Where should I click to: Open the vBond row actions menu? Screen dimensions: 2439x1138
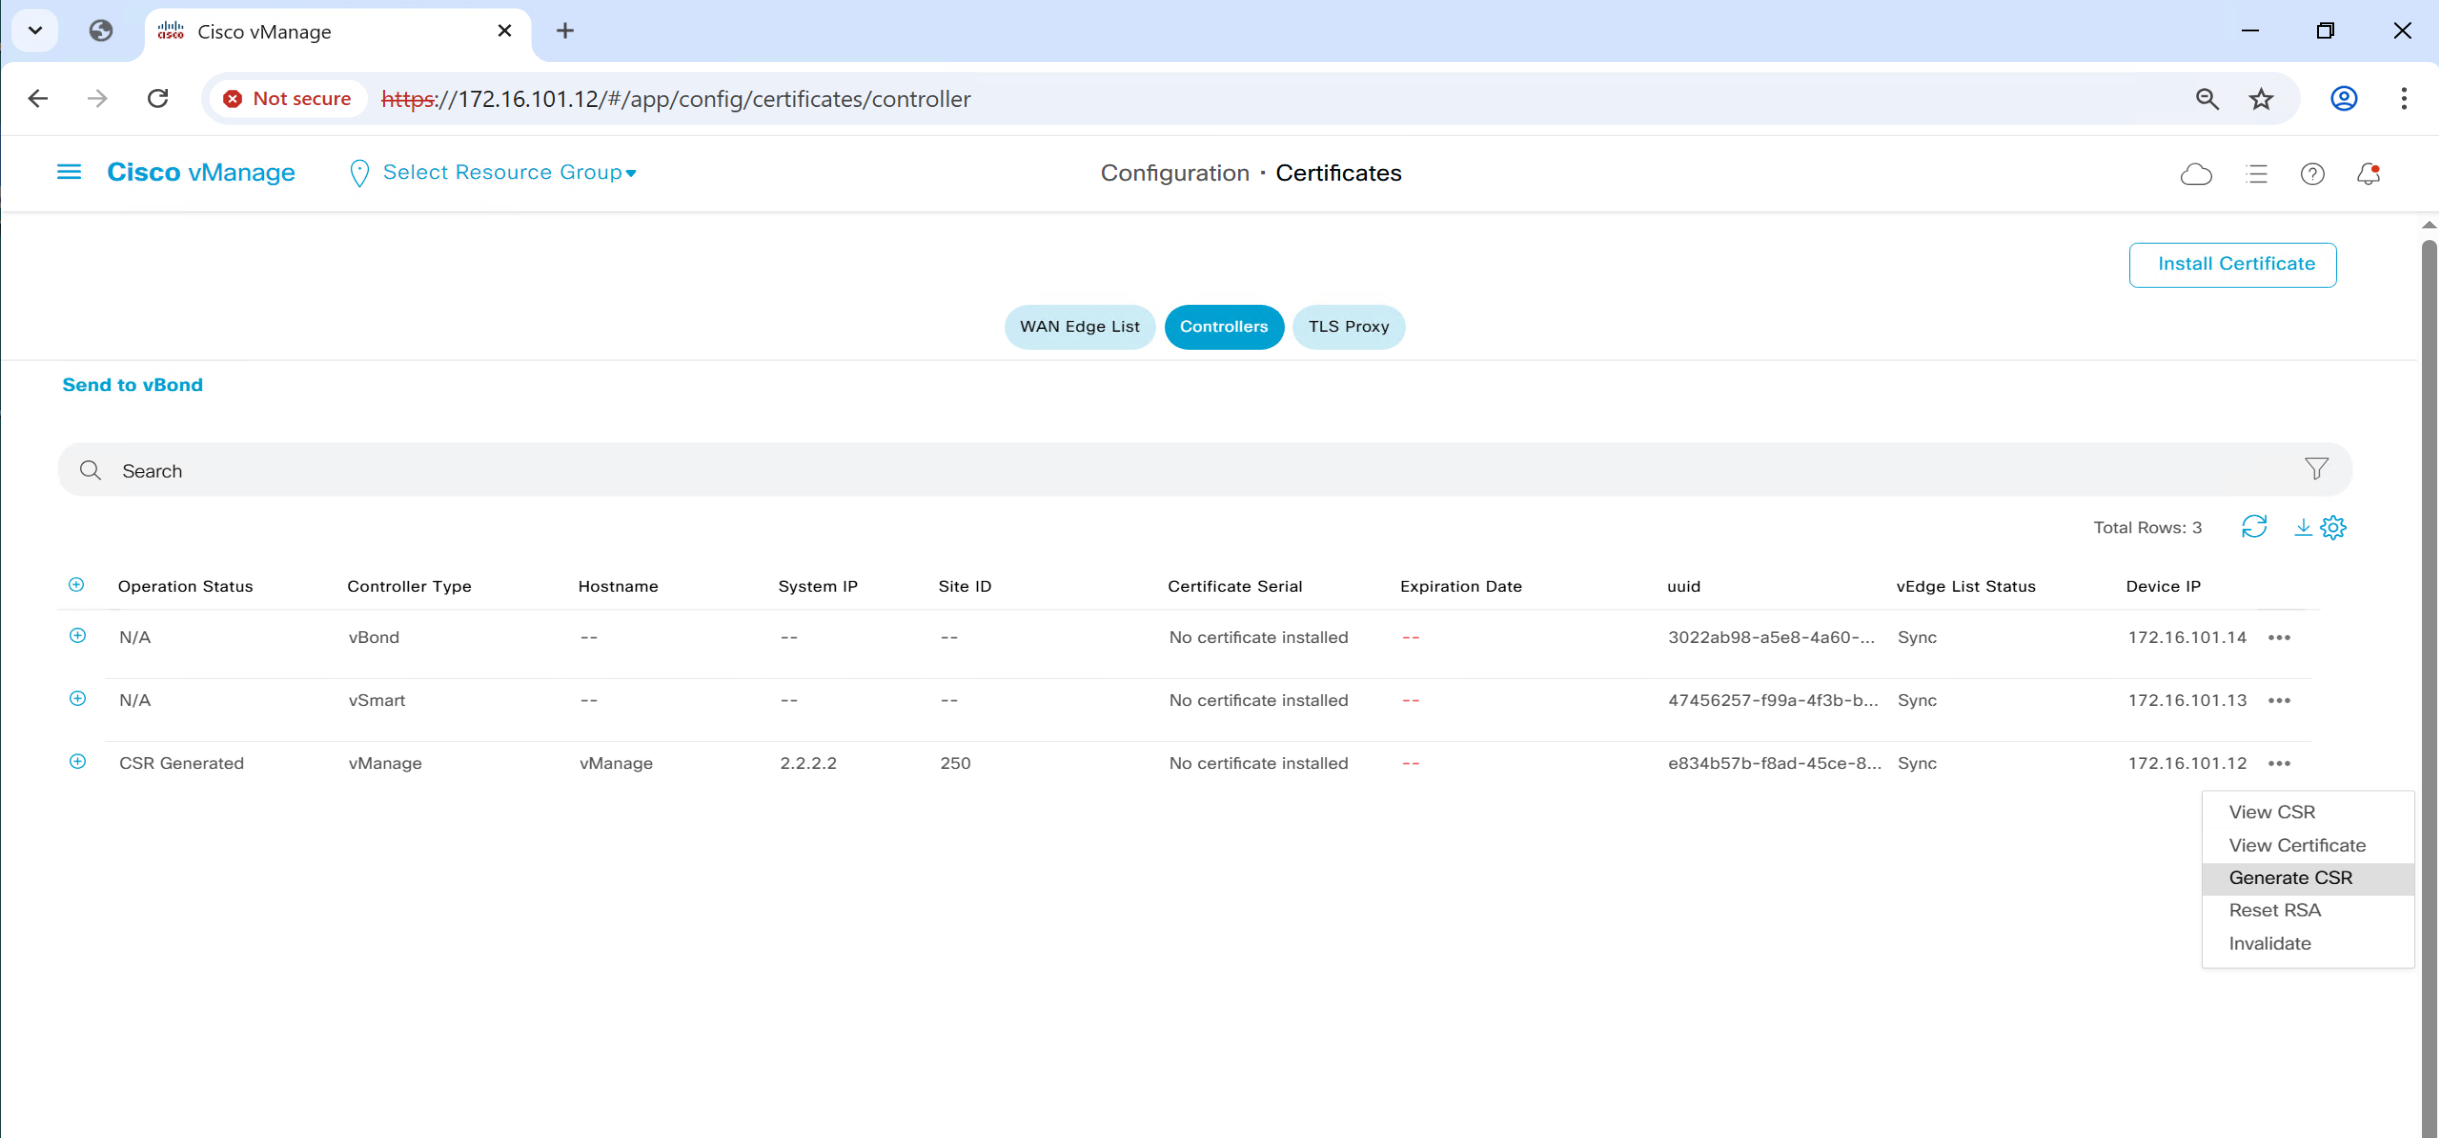(x=2279, y=638)
